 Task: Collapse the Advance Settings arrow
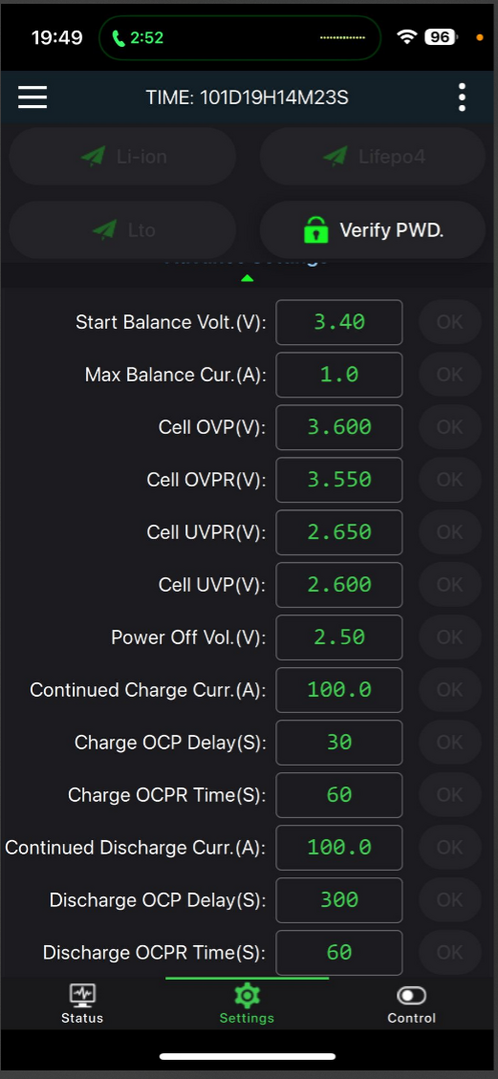click(248, 278)
